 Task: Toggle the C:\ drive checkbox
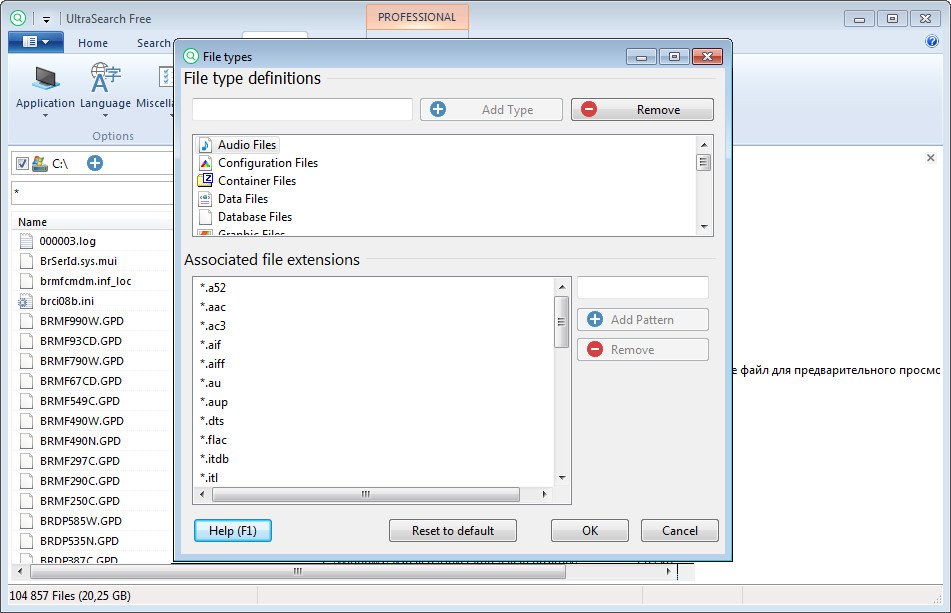point(22,164)
